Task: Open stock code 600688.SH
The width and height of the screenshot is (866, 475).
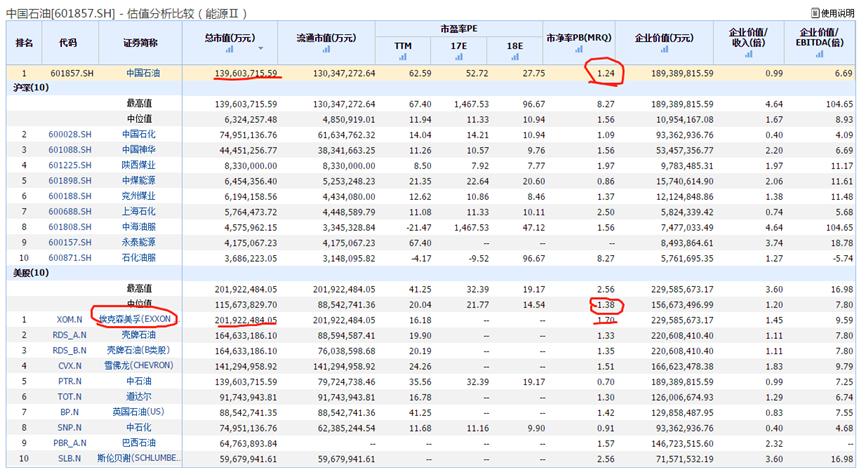Action: pyautogui.click(x=70, y=212)
